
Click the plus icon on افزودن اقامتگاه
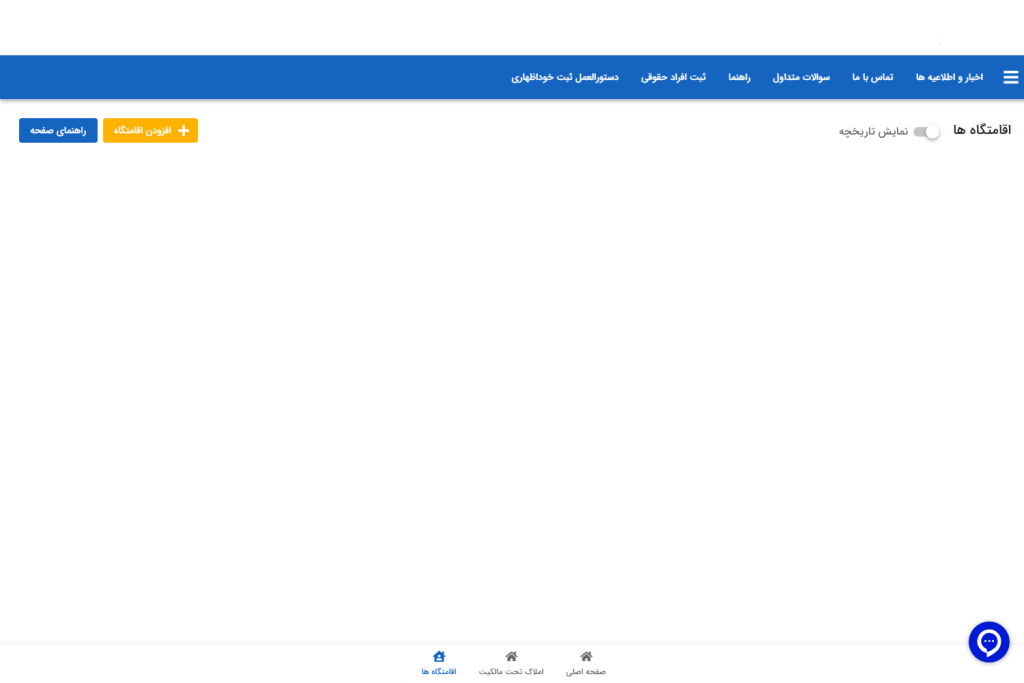point(183,131)
